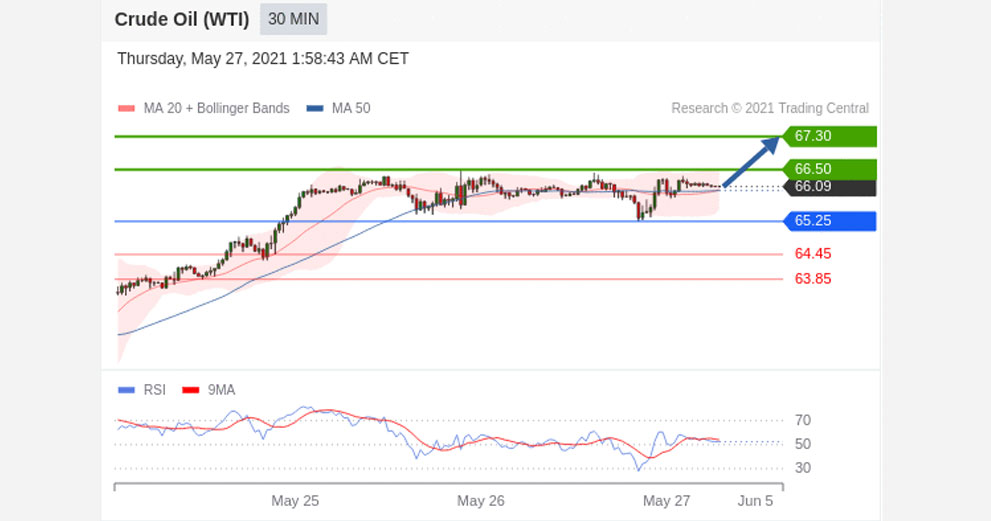
Task: Click the RSI legend color swatch
Action: (126, 390)
